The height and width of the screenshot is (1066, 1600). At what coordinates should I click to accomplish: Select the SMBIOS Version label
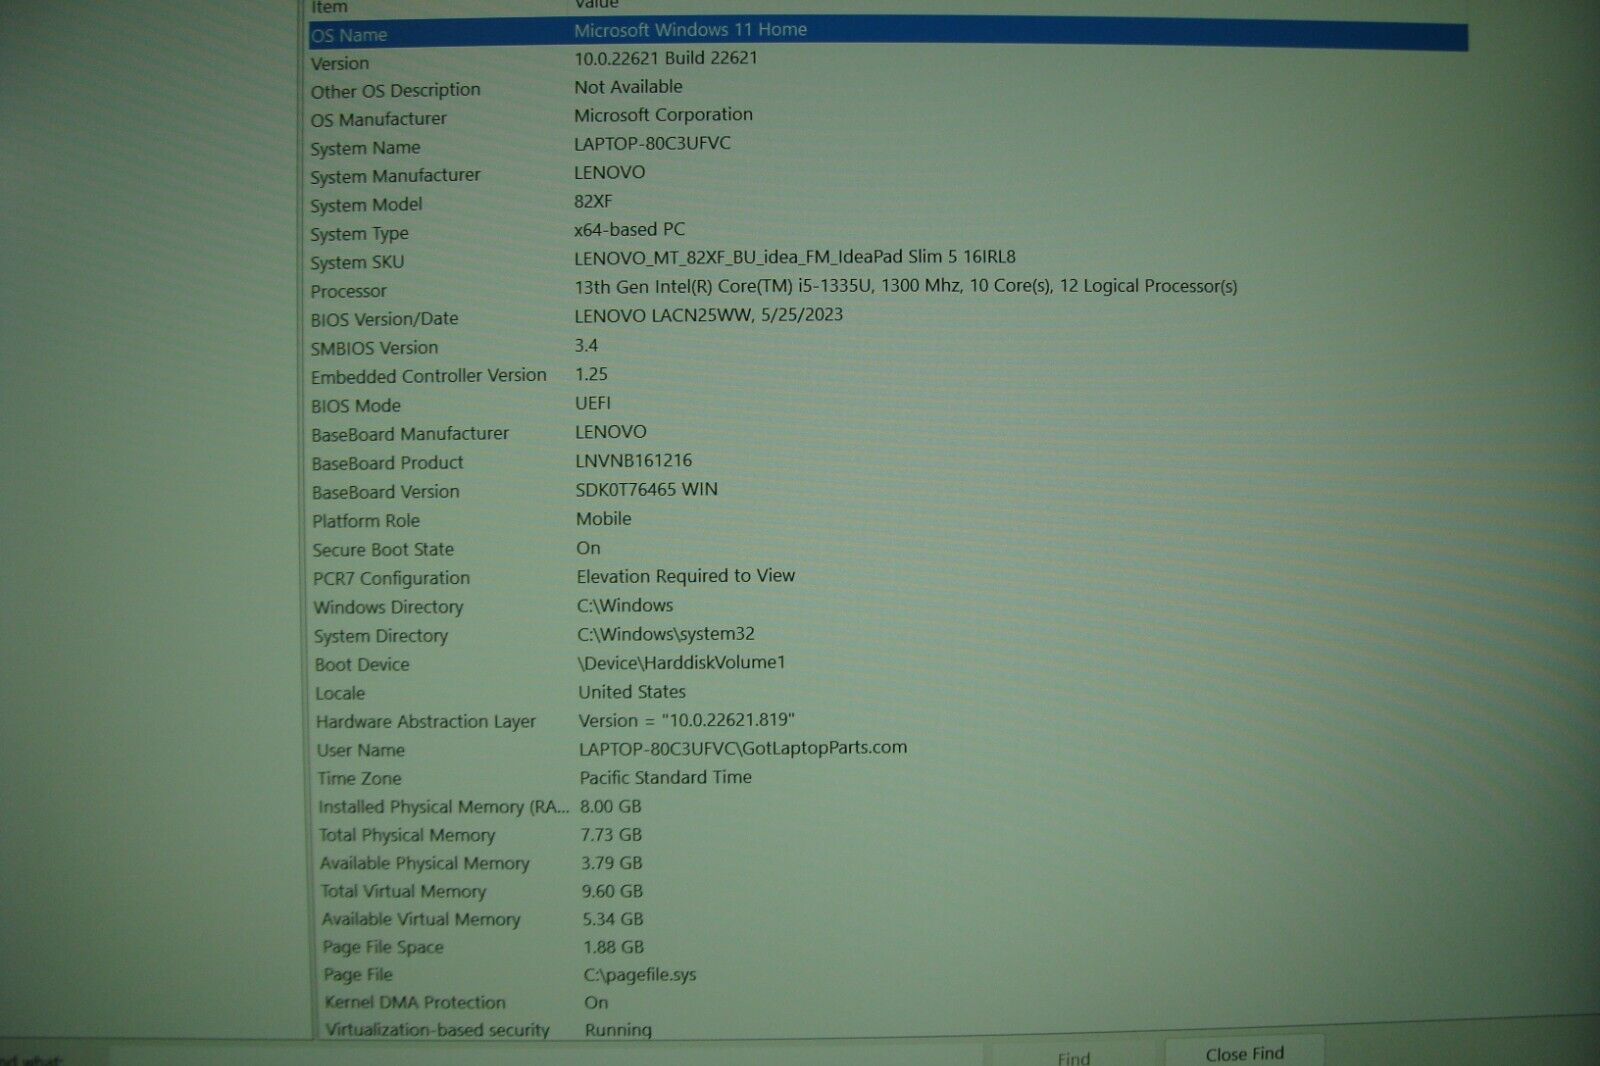pos(374,349)
